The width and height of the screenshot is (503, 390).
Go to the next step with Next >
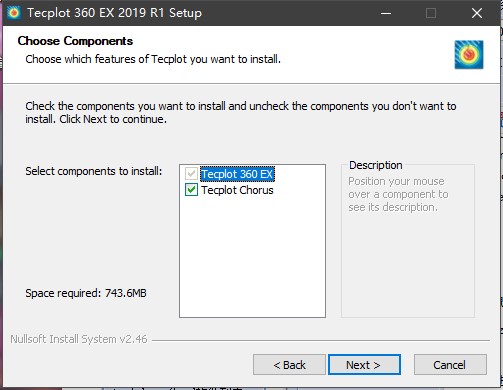(364, 365)
